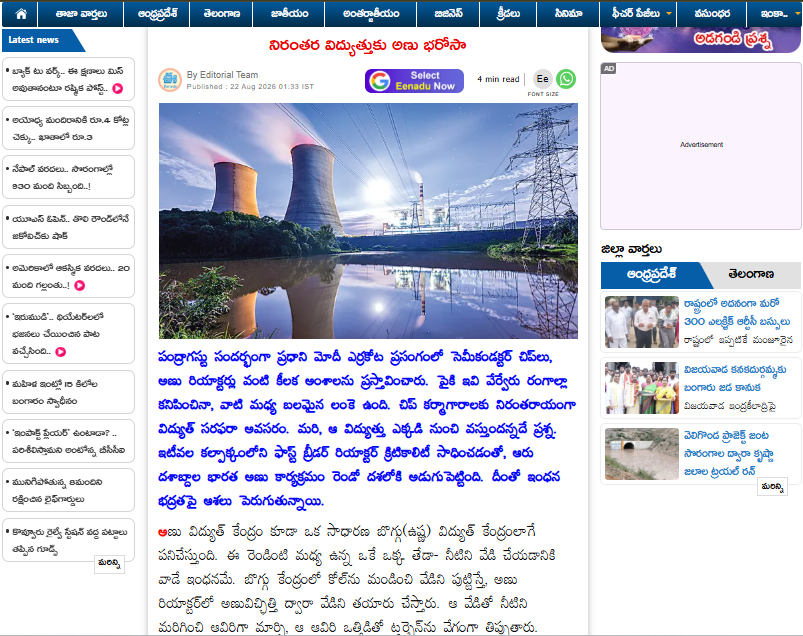
Task: Click the Editorial Team avatar icon
Action: click(x=170, y=80)
